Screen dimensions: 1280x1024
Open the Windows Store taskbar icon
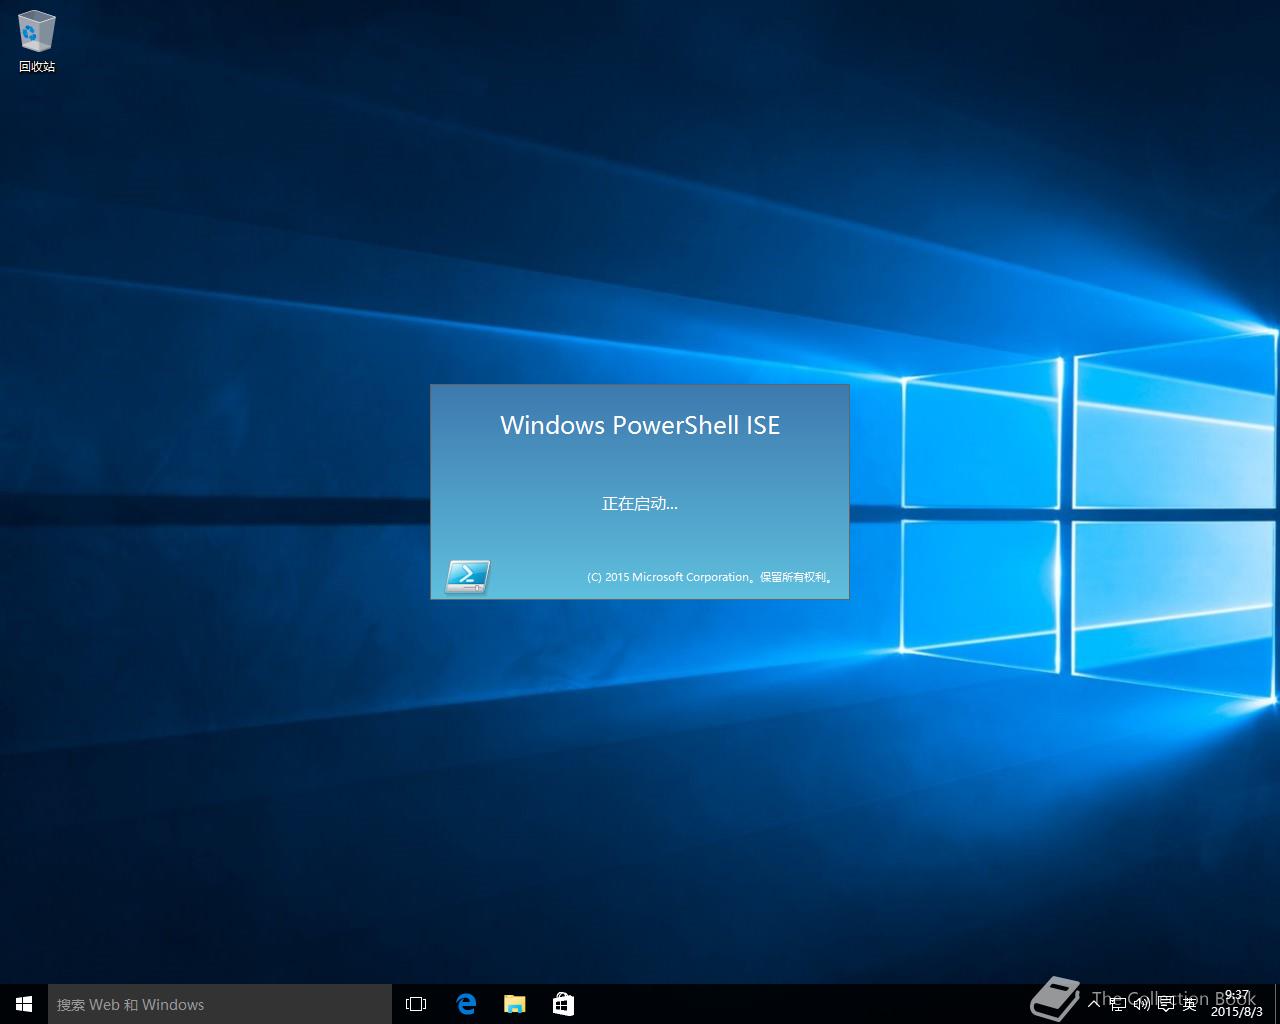[x=563, y=1004]
